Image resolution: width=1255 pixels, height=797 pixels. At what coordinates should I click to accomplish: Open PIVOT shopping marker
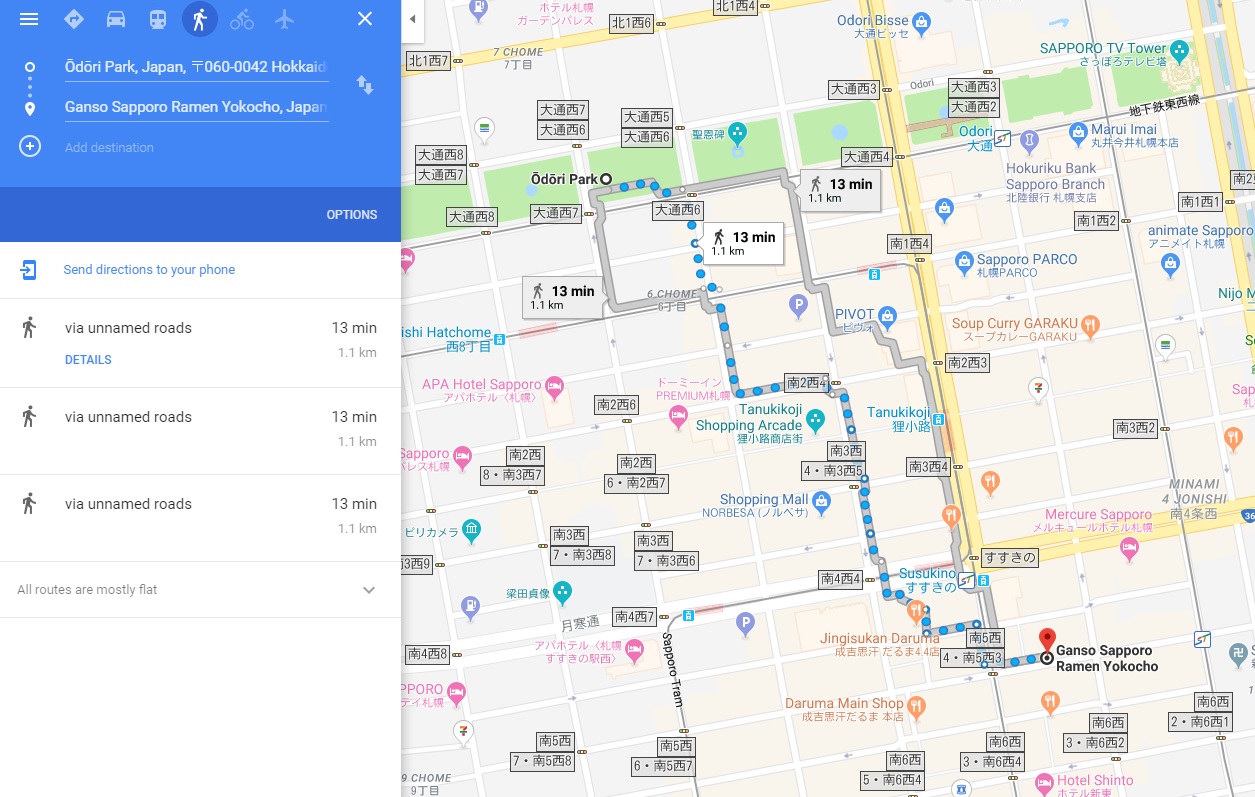pos(886,318)
